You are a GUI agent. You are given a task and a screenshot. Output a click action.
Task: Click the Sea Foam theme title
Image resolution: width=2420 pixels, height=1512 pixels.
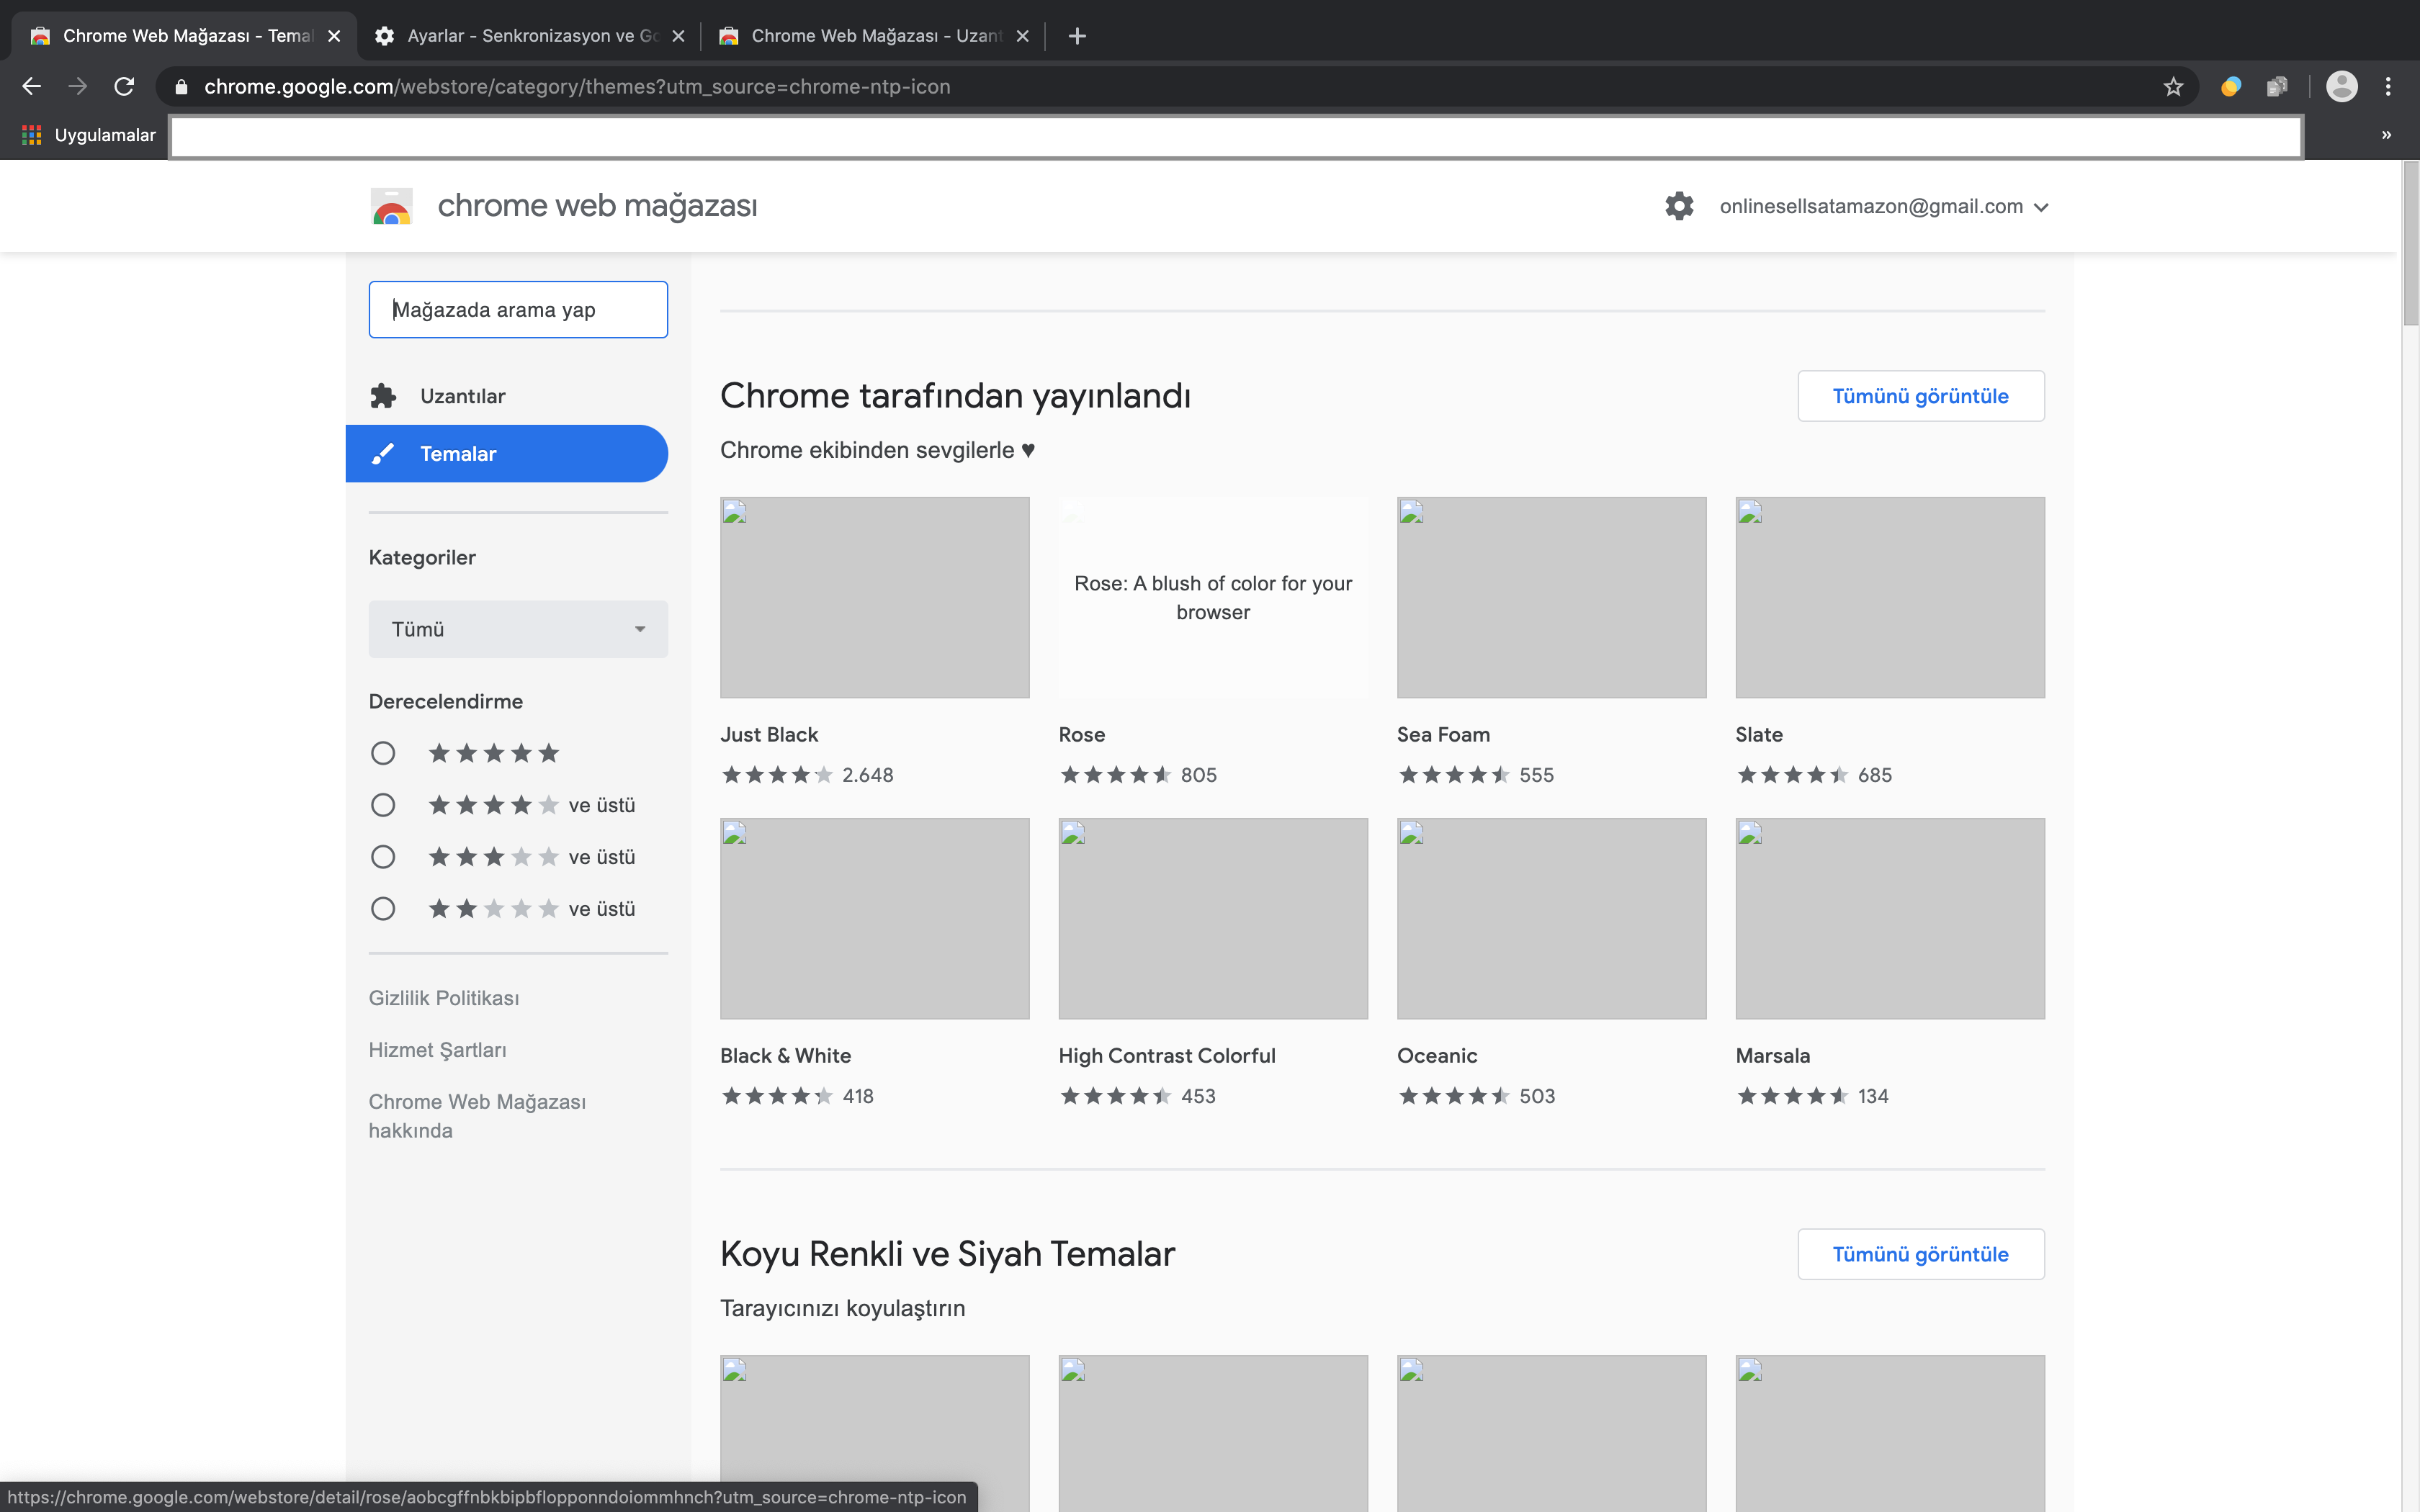pos(1443,734)
